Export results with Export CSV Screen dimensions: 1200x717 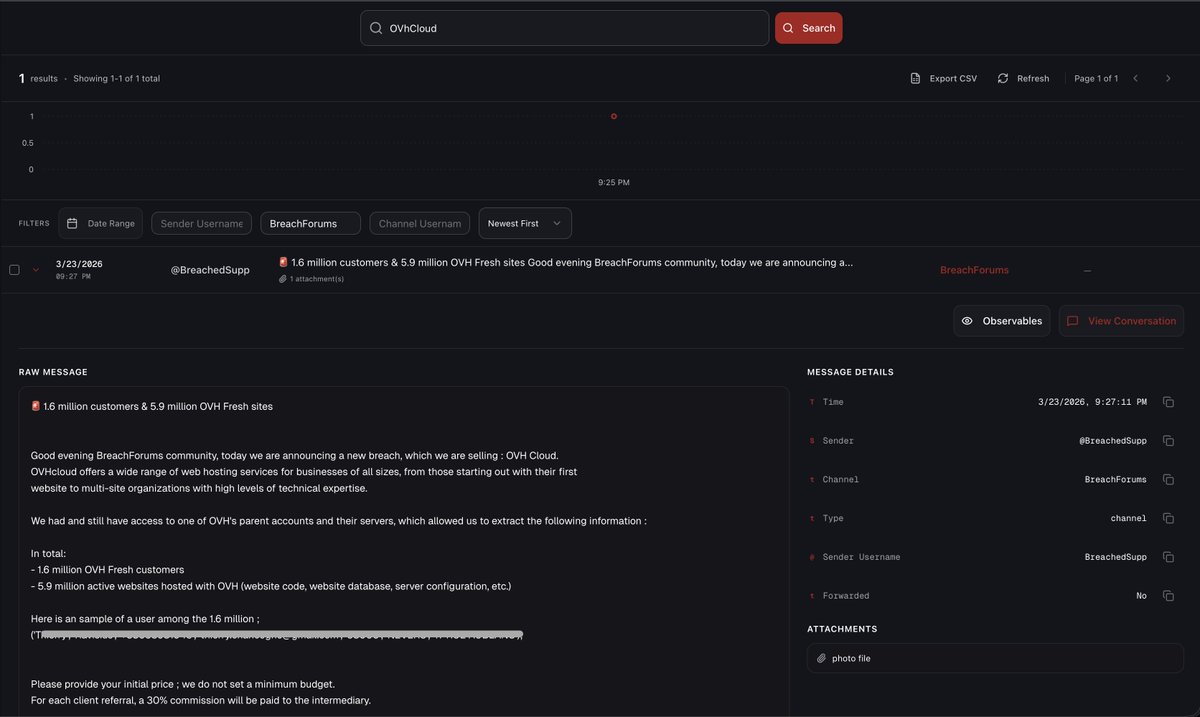pyautogui.click(x=943, y=78)
